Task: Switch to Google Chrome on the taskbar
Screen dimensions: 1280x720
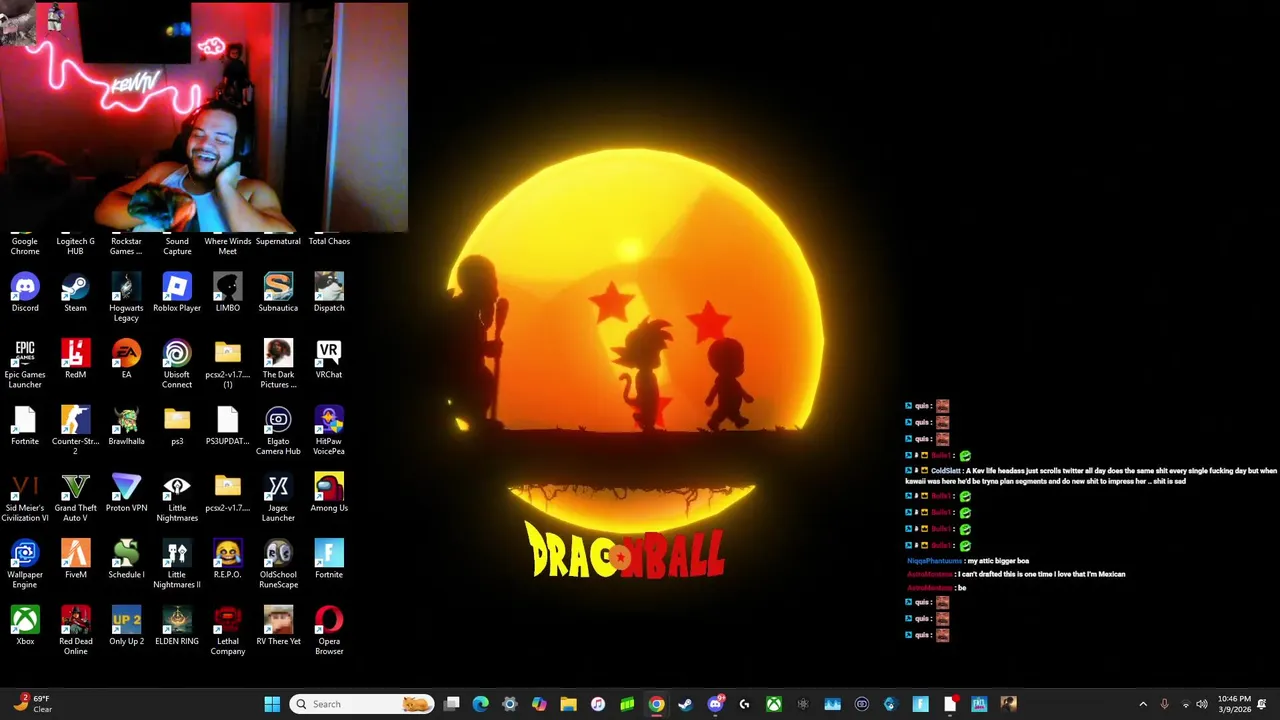Action: pos(656,704)
